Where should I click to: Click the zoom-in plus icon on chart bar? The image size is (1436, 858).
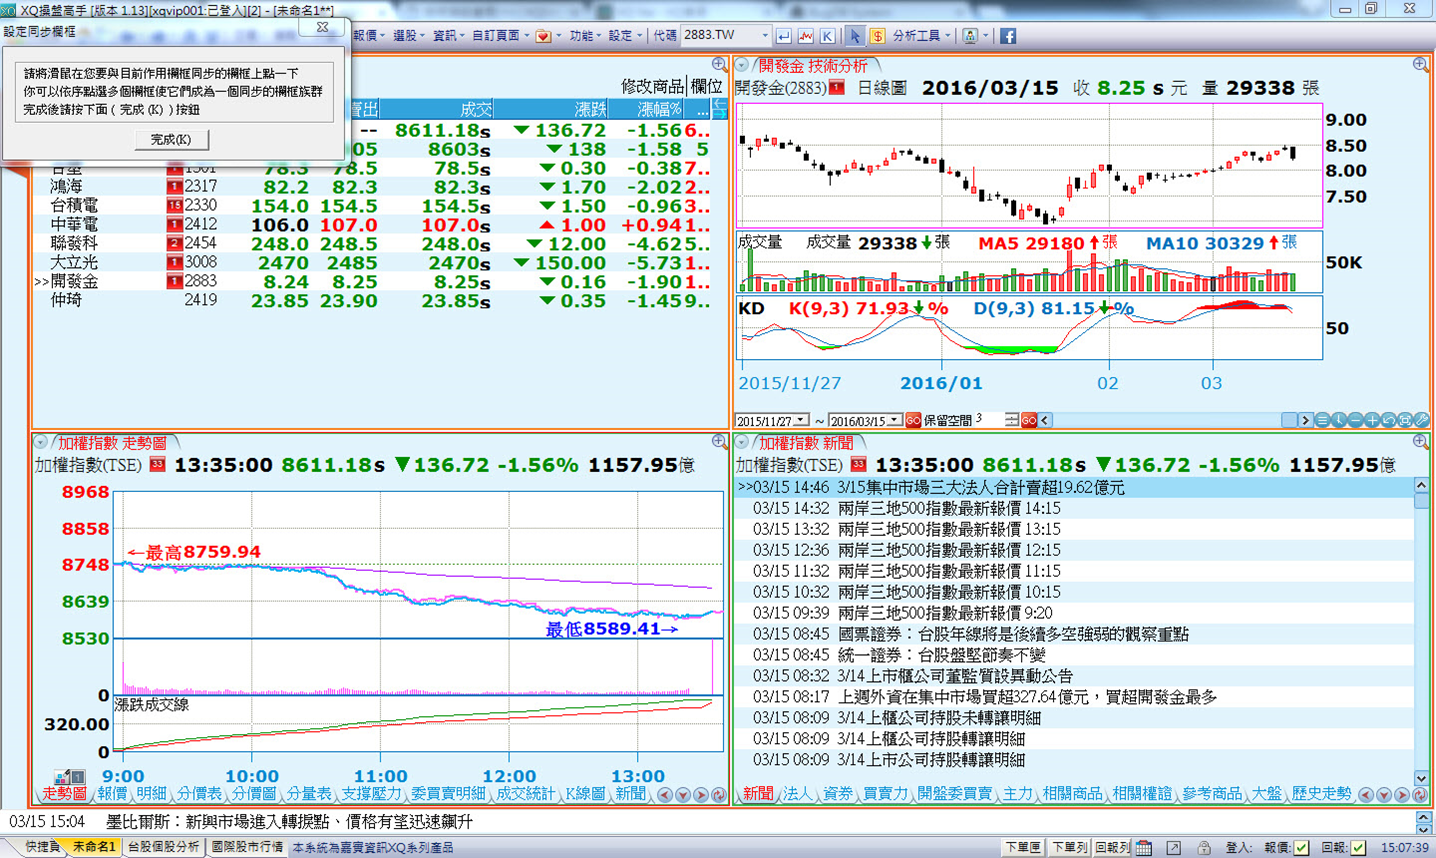[x=1371, y=420]
